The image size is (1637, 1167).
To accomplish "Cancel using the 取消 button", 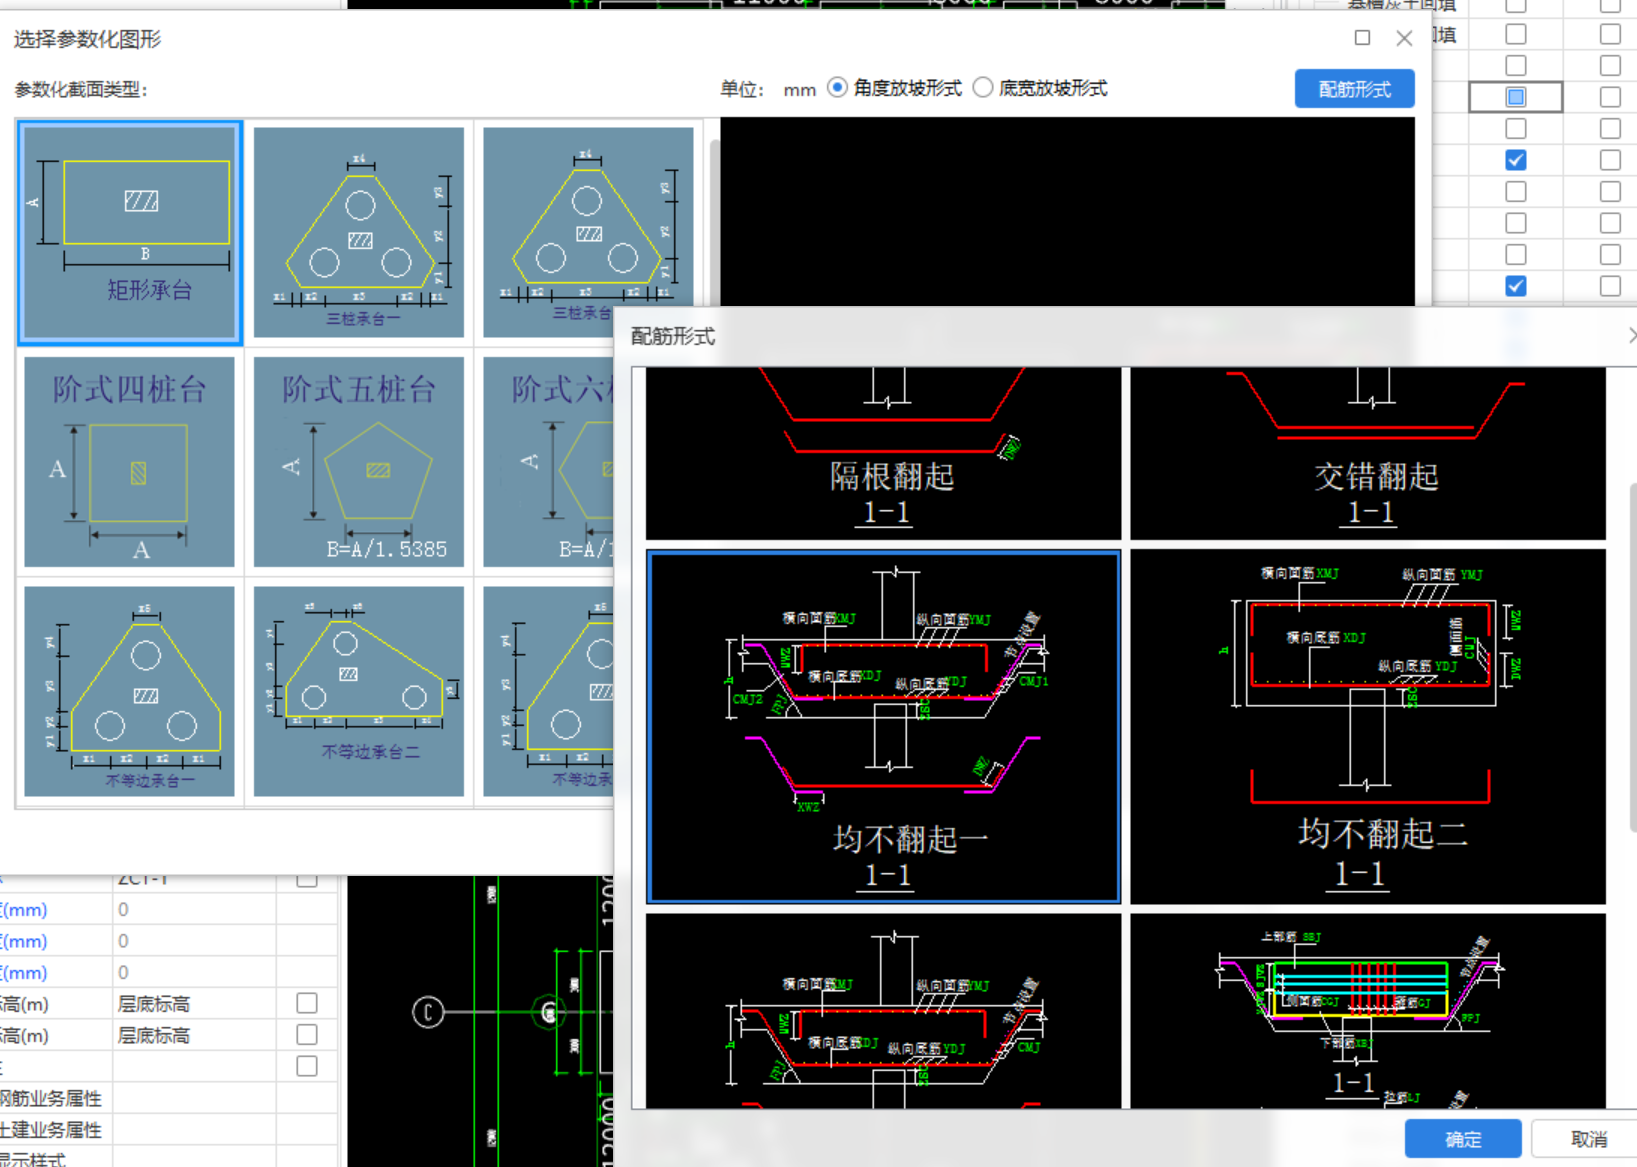I will 1588,1139.
